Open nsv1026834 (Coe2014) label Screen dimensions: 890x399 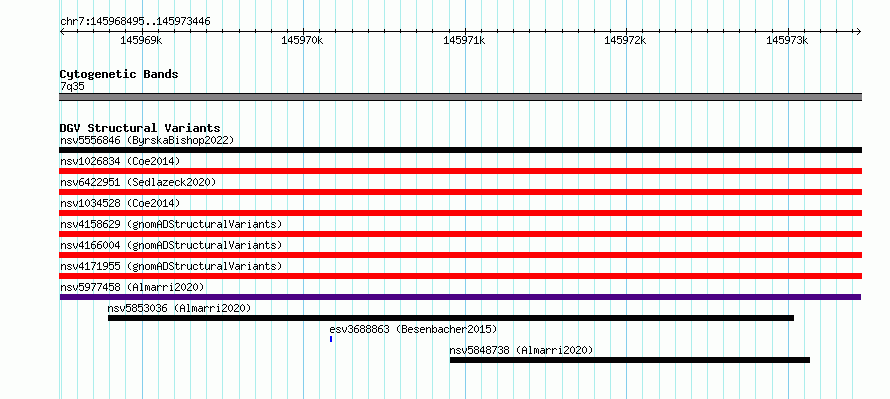coord(120,161)
